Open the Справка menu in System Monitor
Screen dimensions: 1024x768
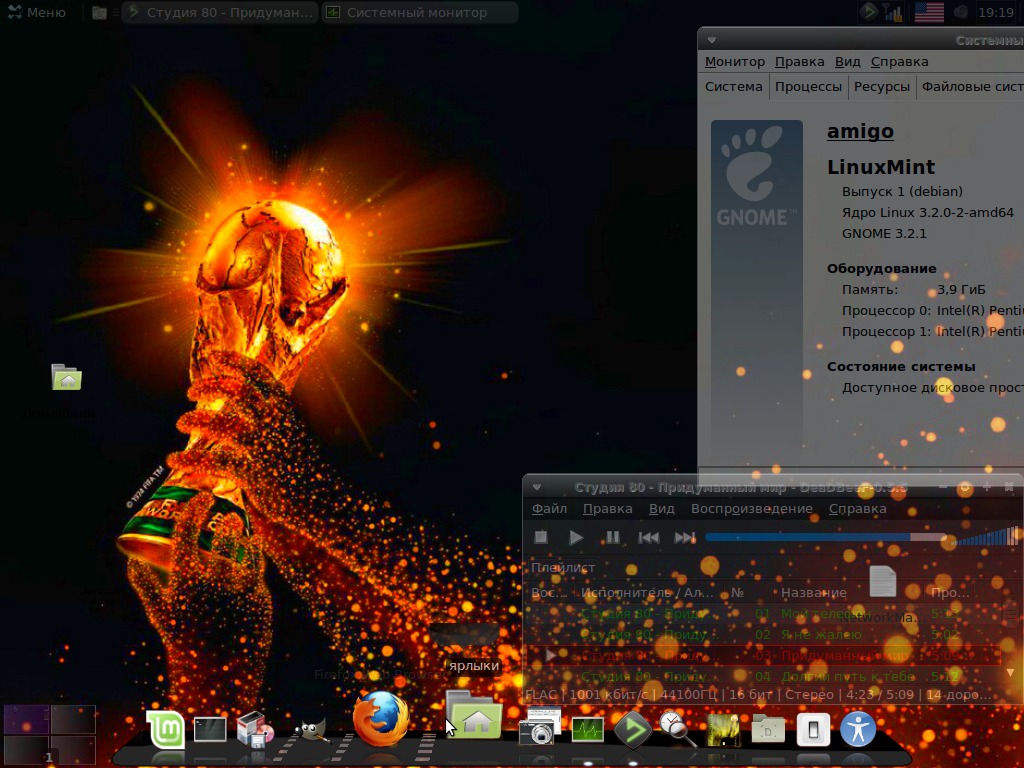pyautogui.click(x=899, y=61)
